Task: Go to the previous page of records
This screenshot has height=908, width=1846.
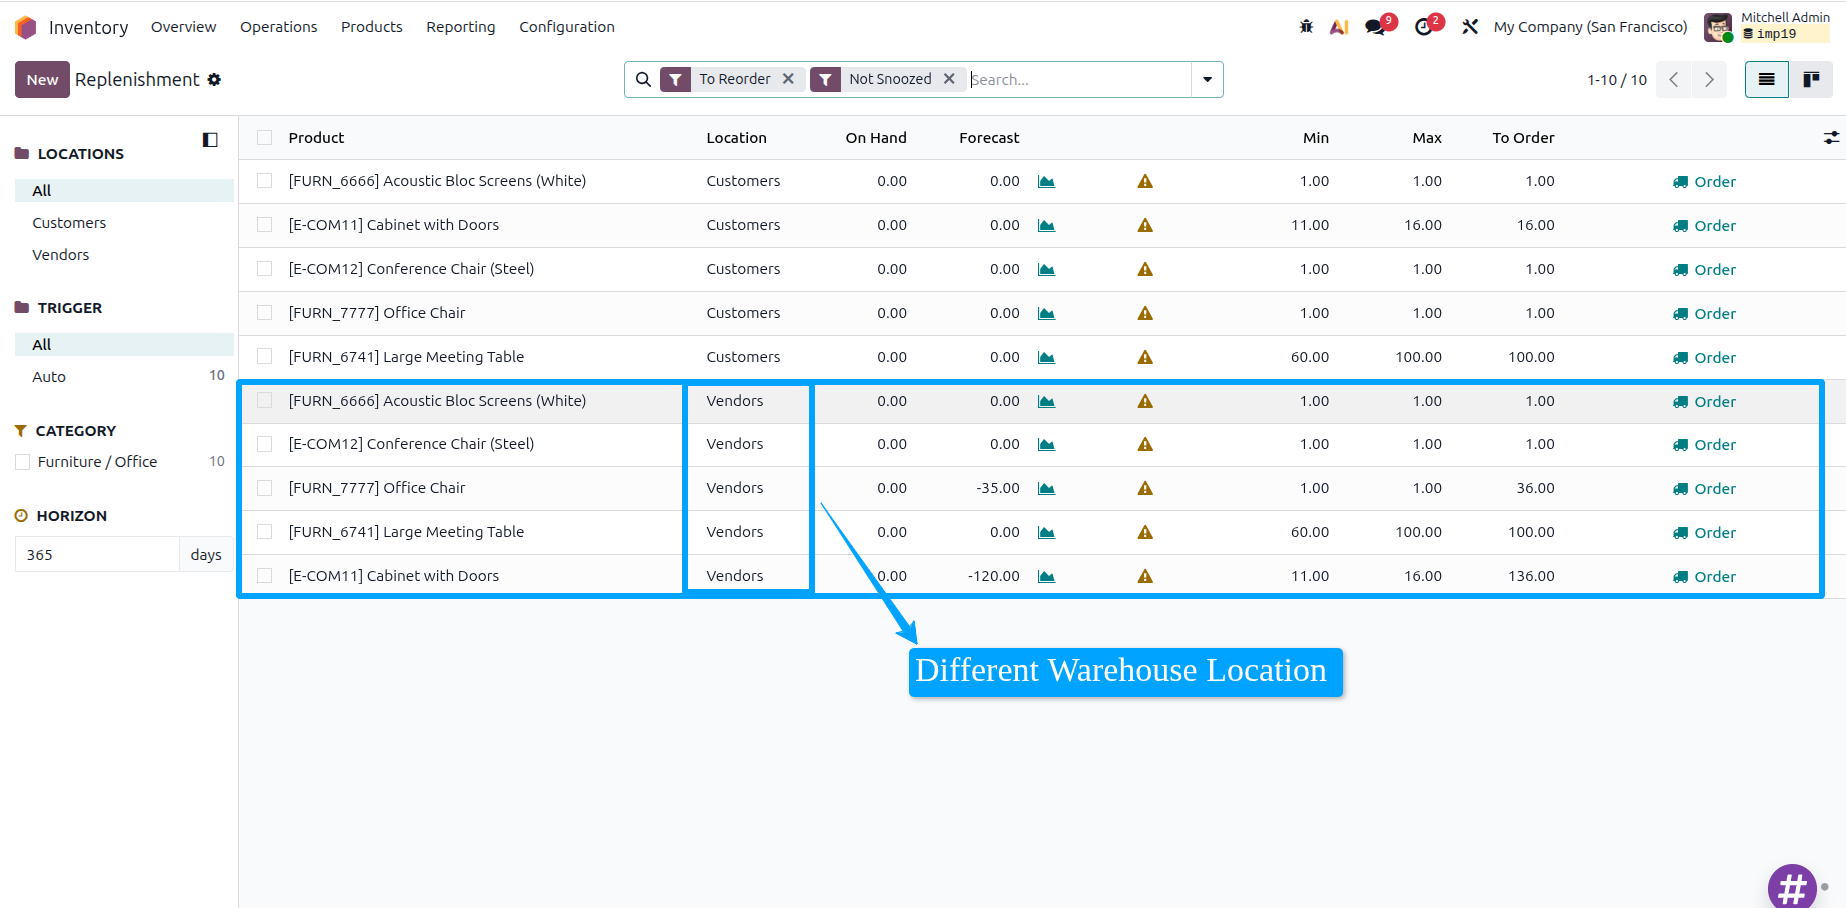Action: click(x=1673, y=79)
